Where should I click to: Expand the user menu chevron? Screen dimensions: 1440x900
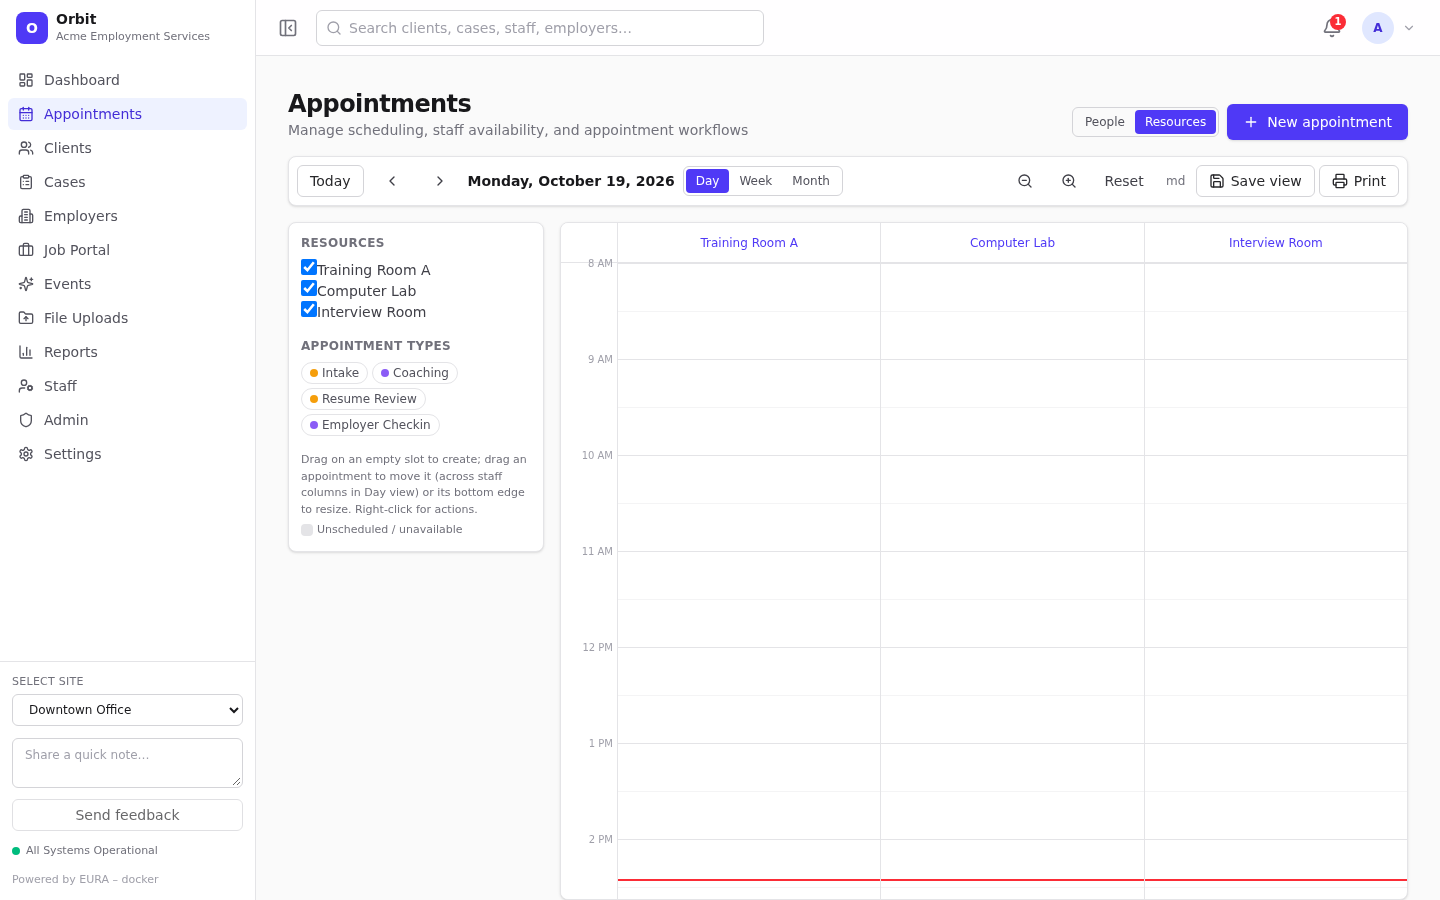[1409, 28]
